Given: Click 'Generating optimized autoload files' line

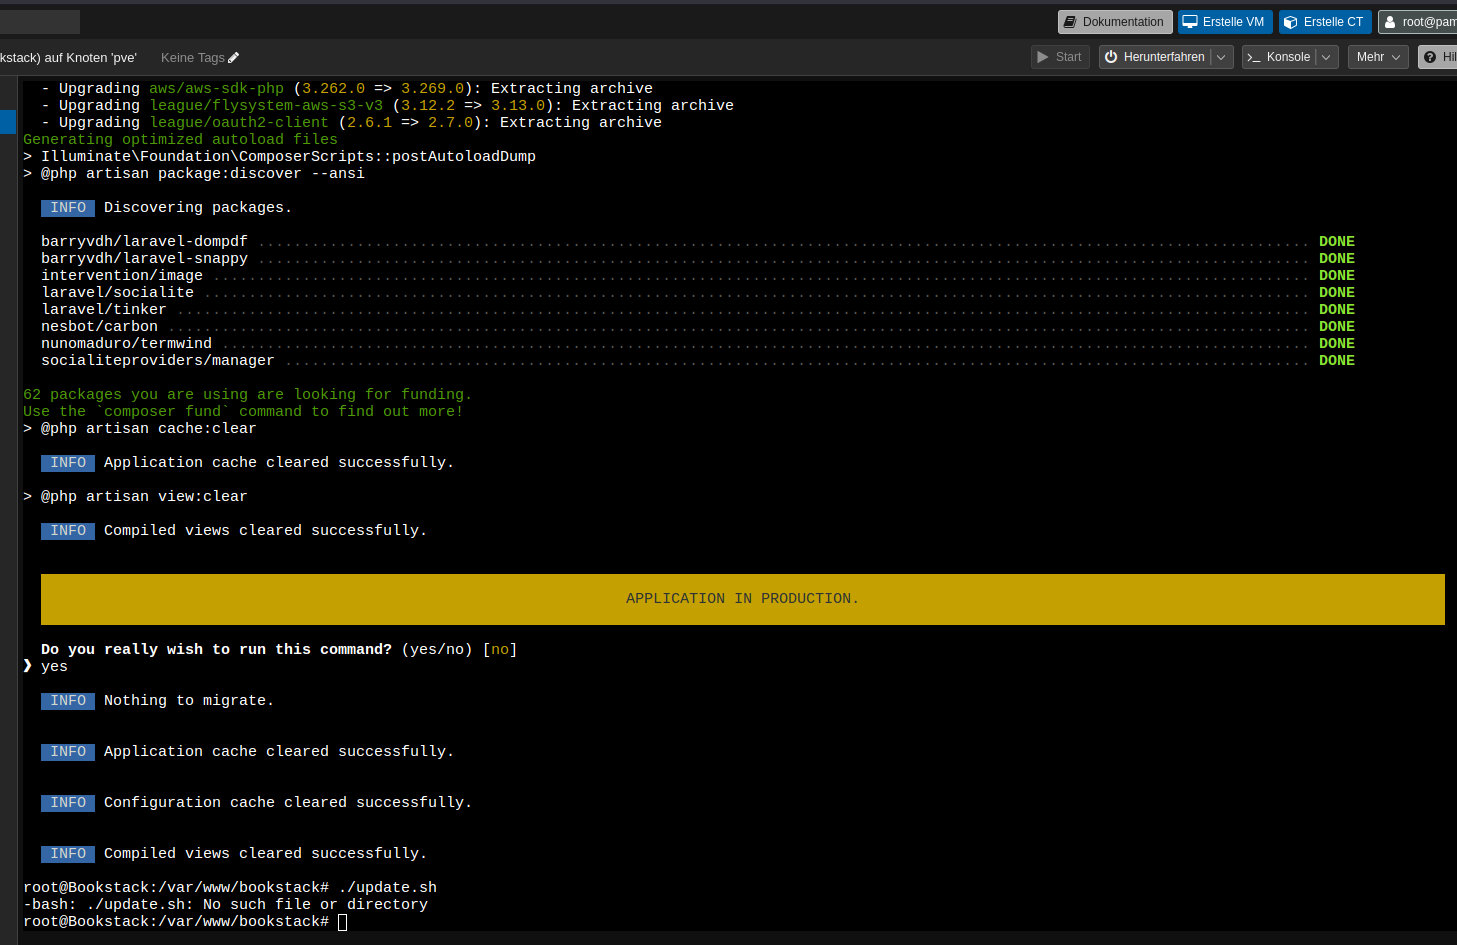Looking at the screenshot, I should pyautogui.click(x=180, y=140).
